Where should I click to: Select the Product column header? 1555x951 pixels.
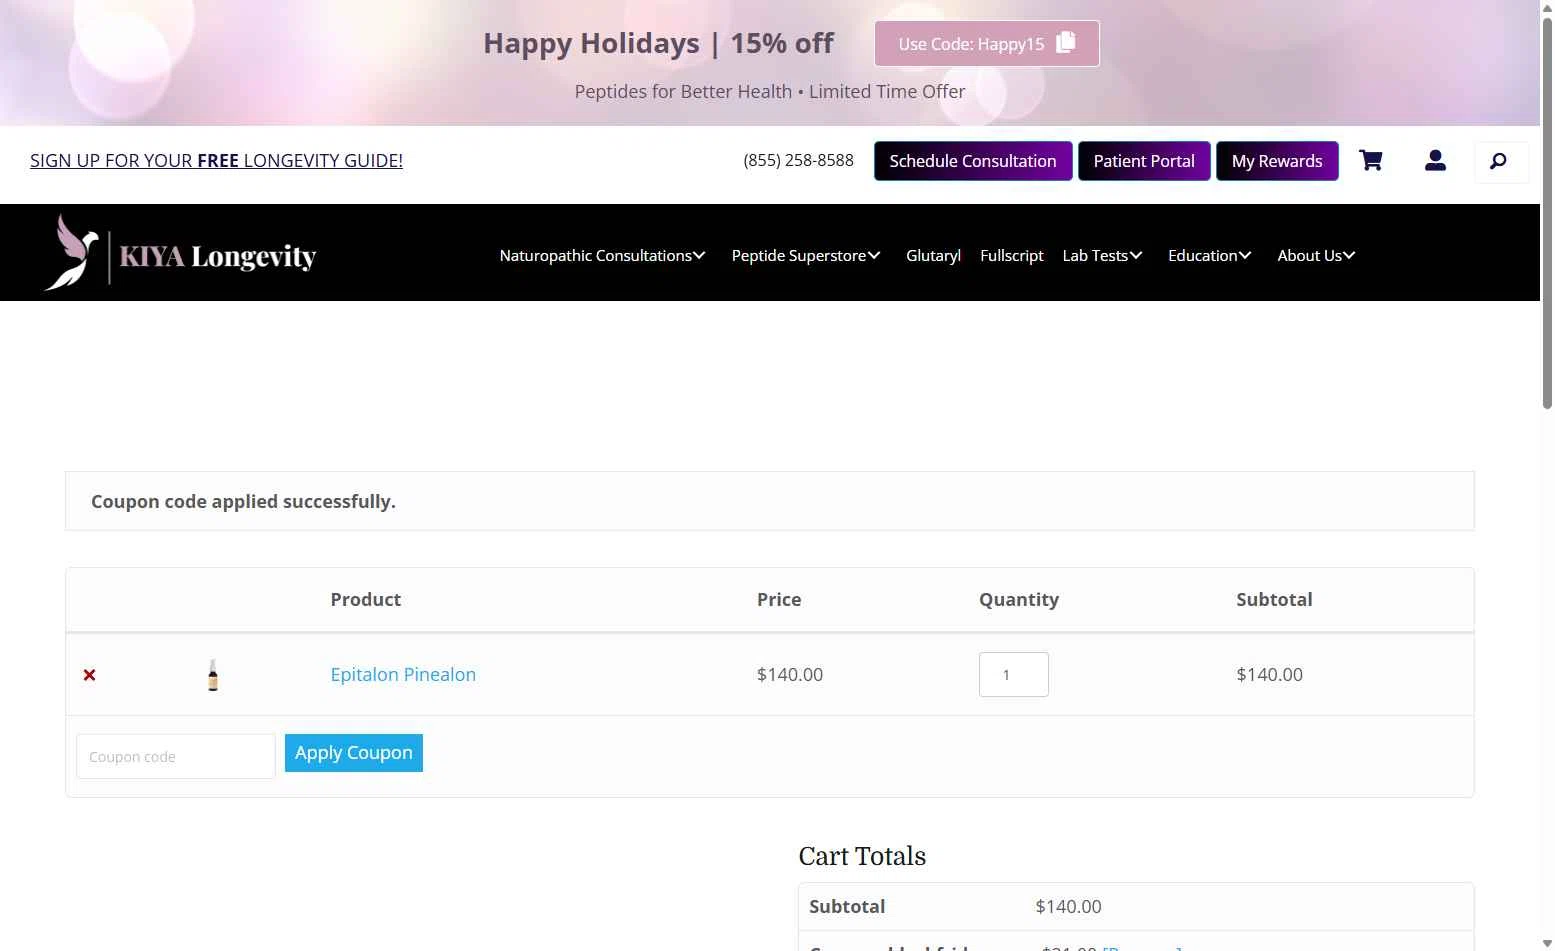(x=366, y=599)
